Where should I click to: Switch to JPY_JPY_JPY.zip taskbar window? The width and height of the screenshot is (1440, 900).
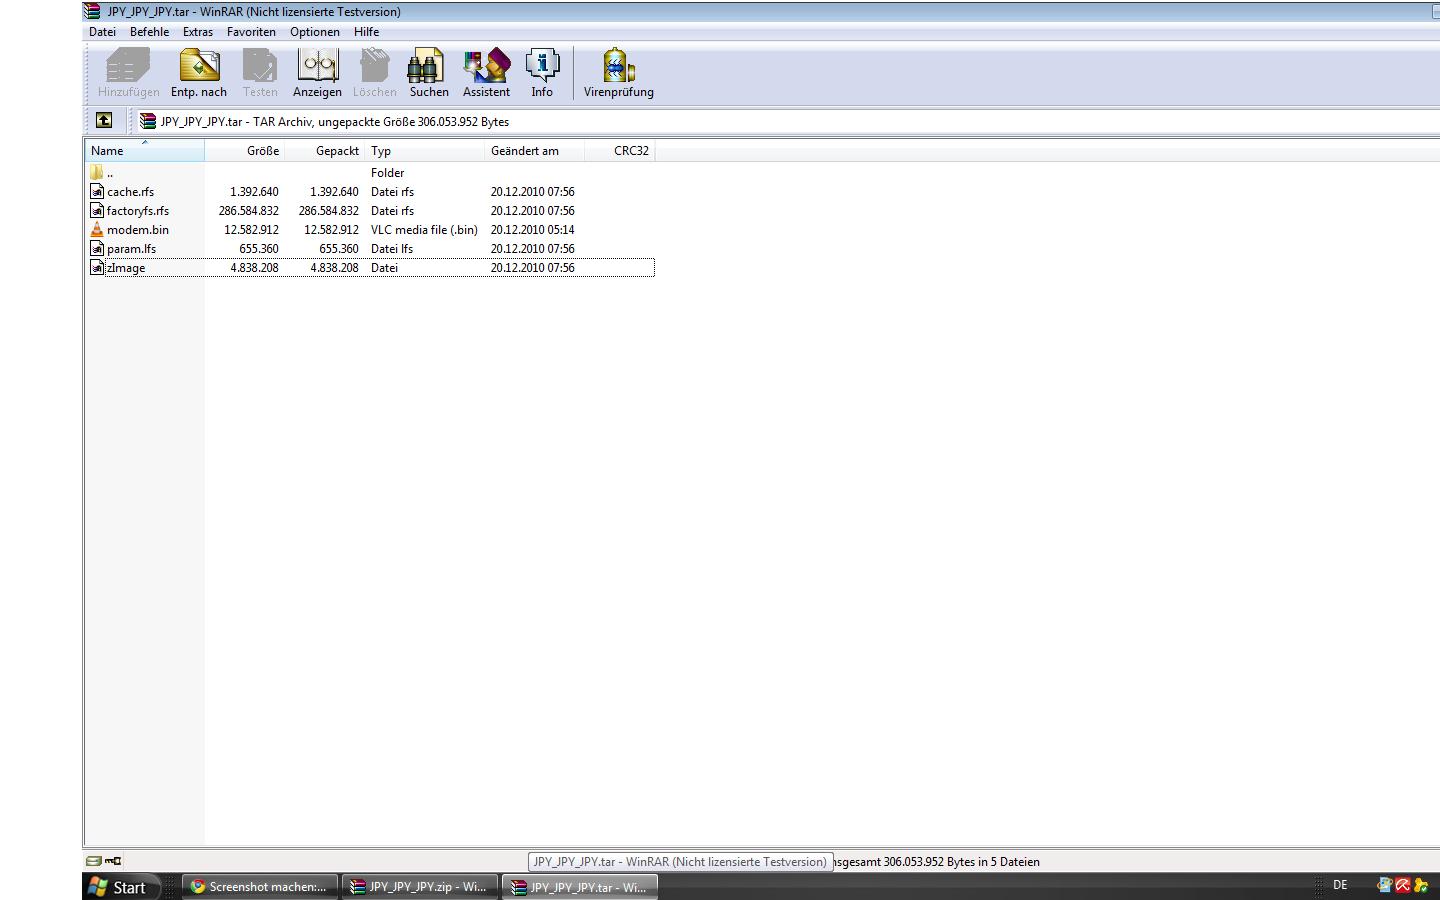[419, 887]
